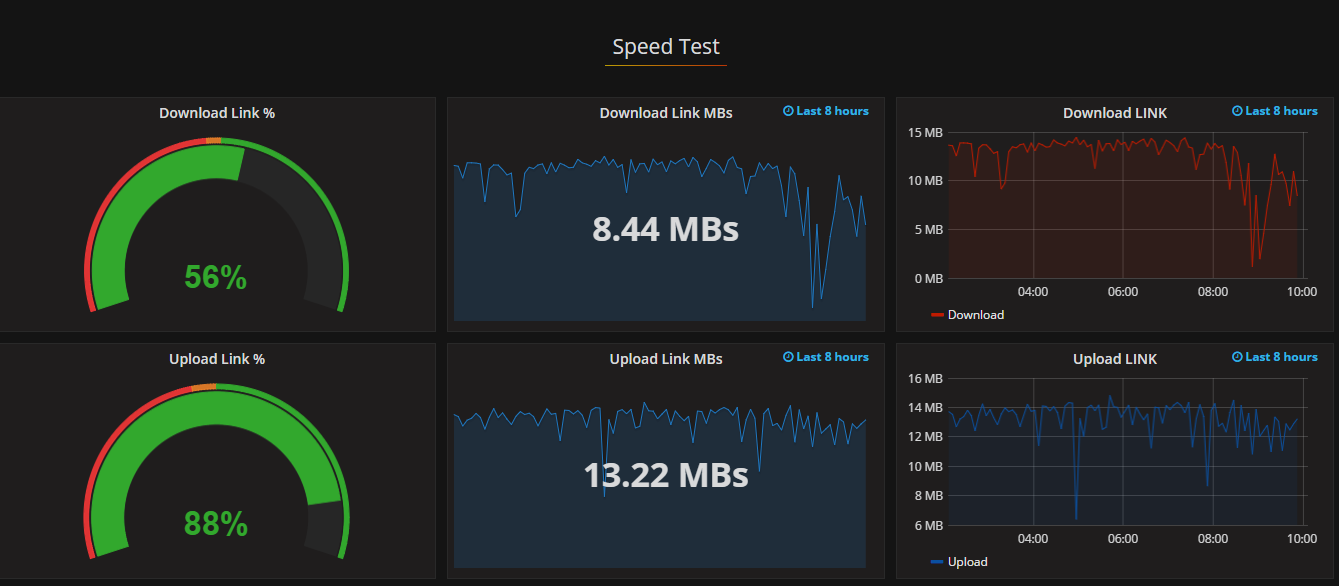Select the 13.22 MBs stat value
Screen dimensions: 1339x586
point(666,475)
